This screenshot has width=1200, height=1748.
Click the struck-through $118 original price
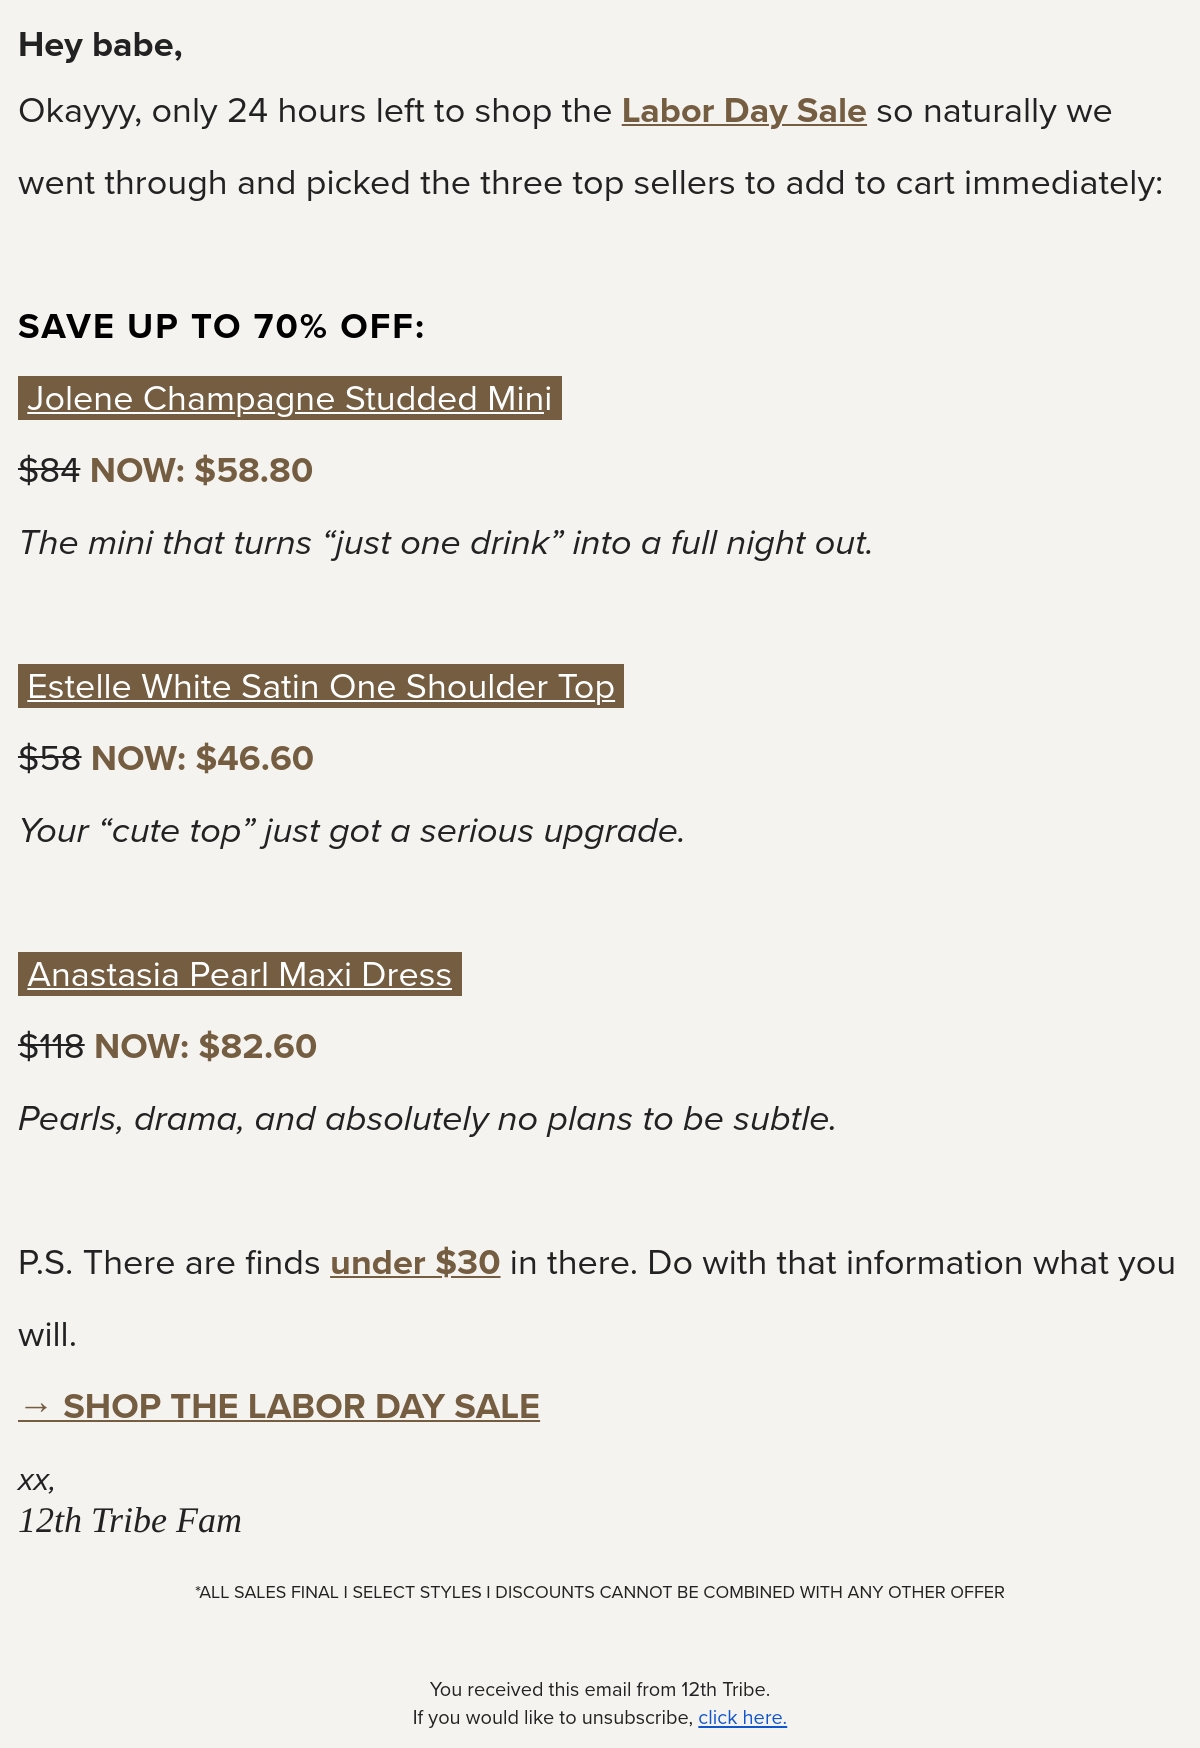(x=51, y=1046)
